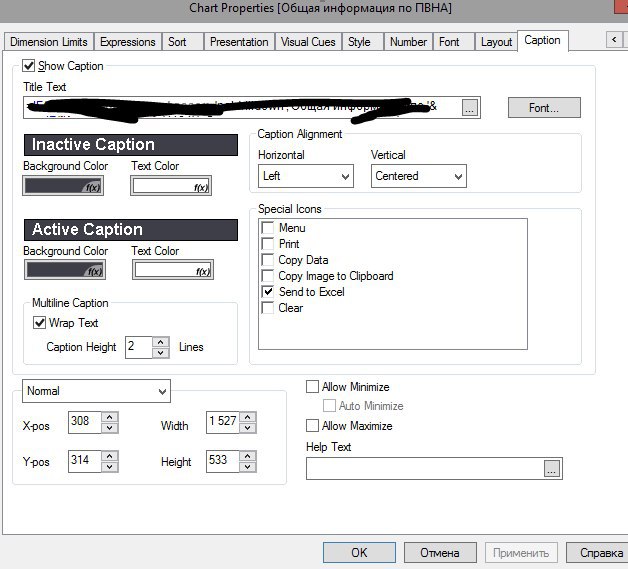Increase Caption Height with up spinner

161,342
